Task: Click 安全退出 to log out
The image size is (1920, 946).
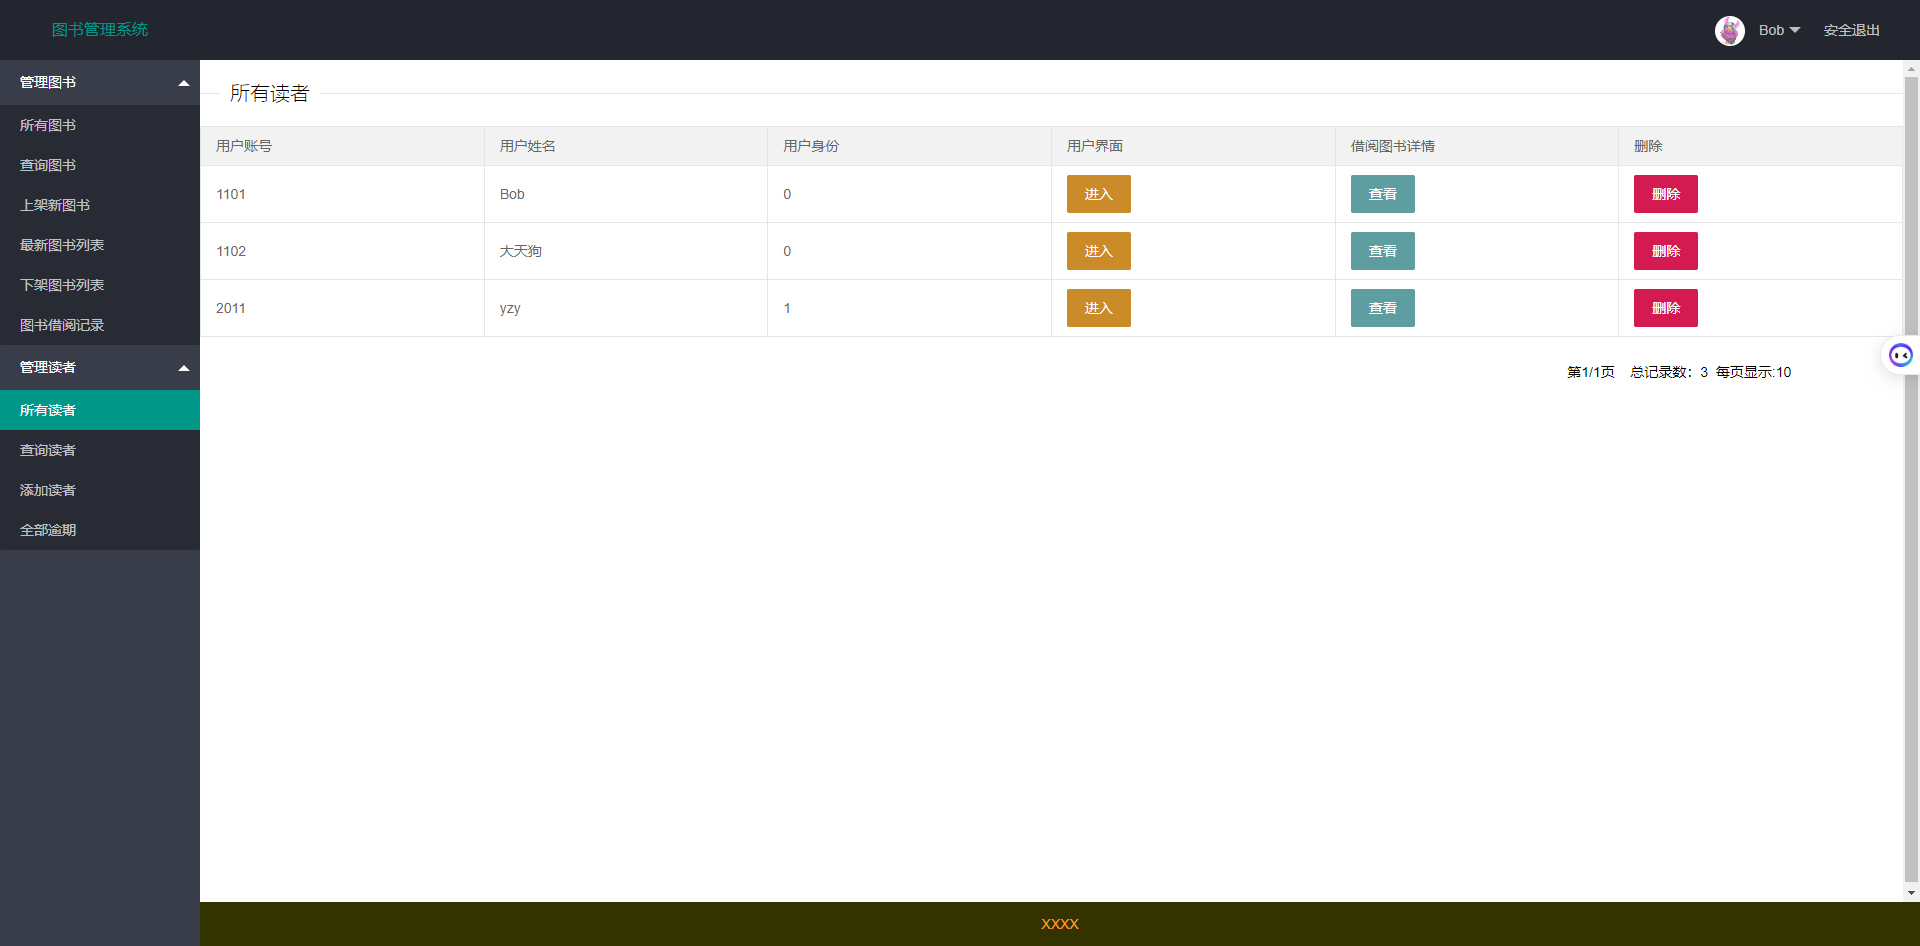Action: 1851,30
